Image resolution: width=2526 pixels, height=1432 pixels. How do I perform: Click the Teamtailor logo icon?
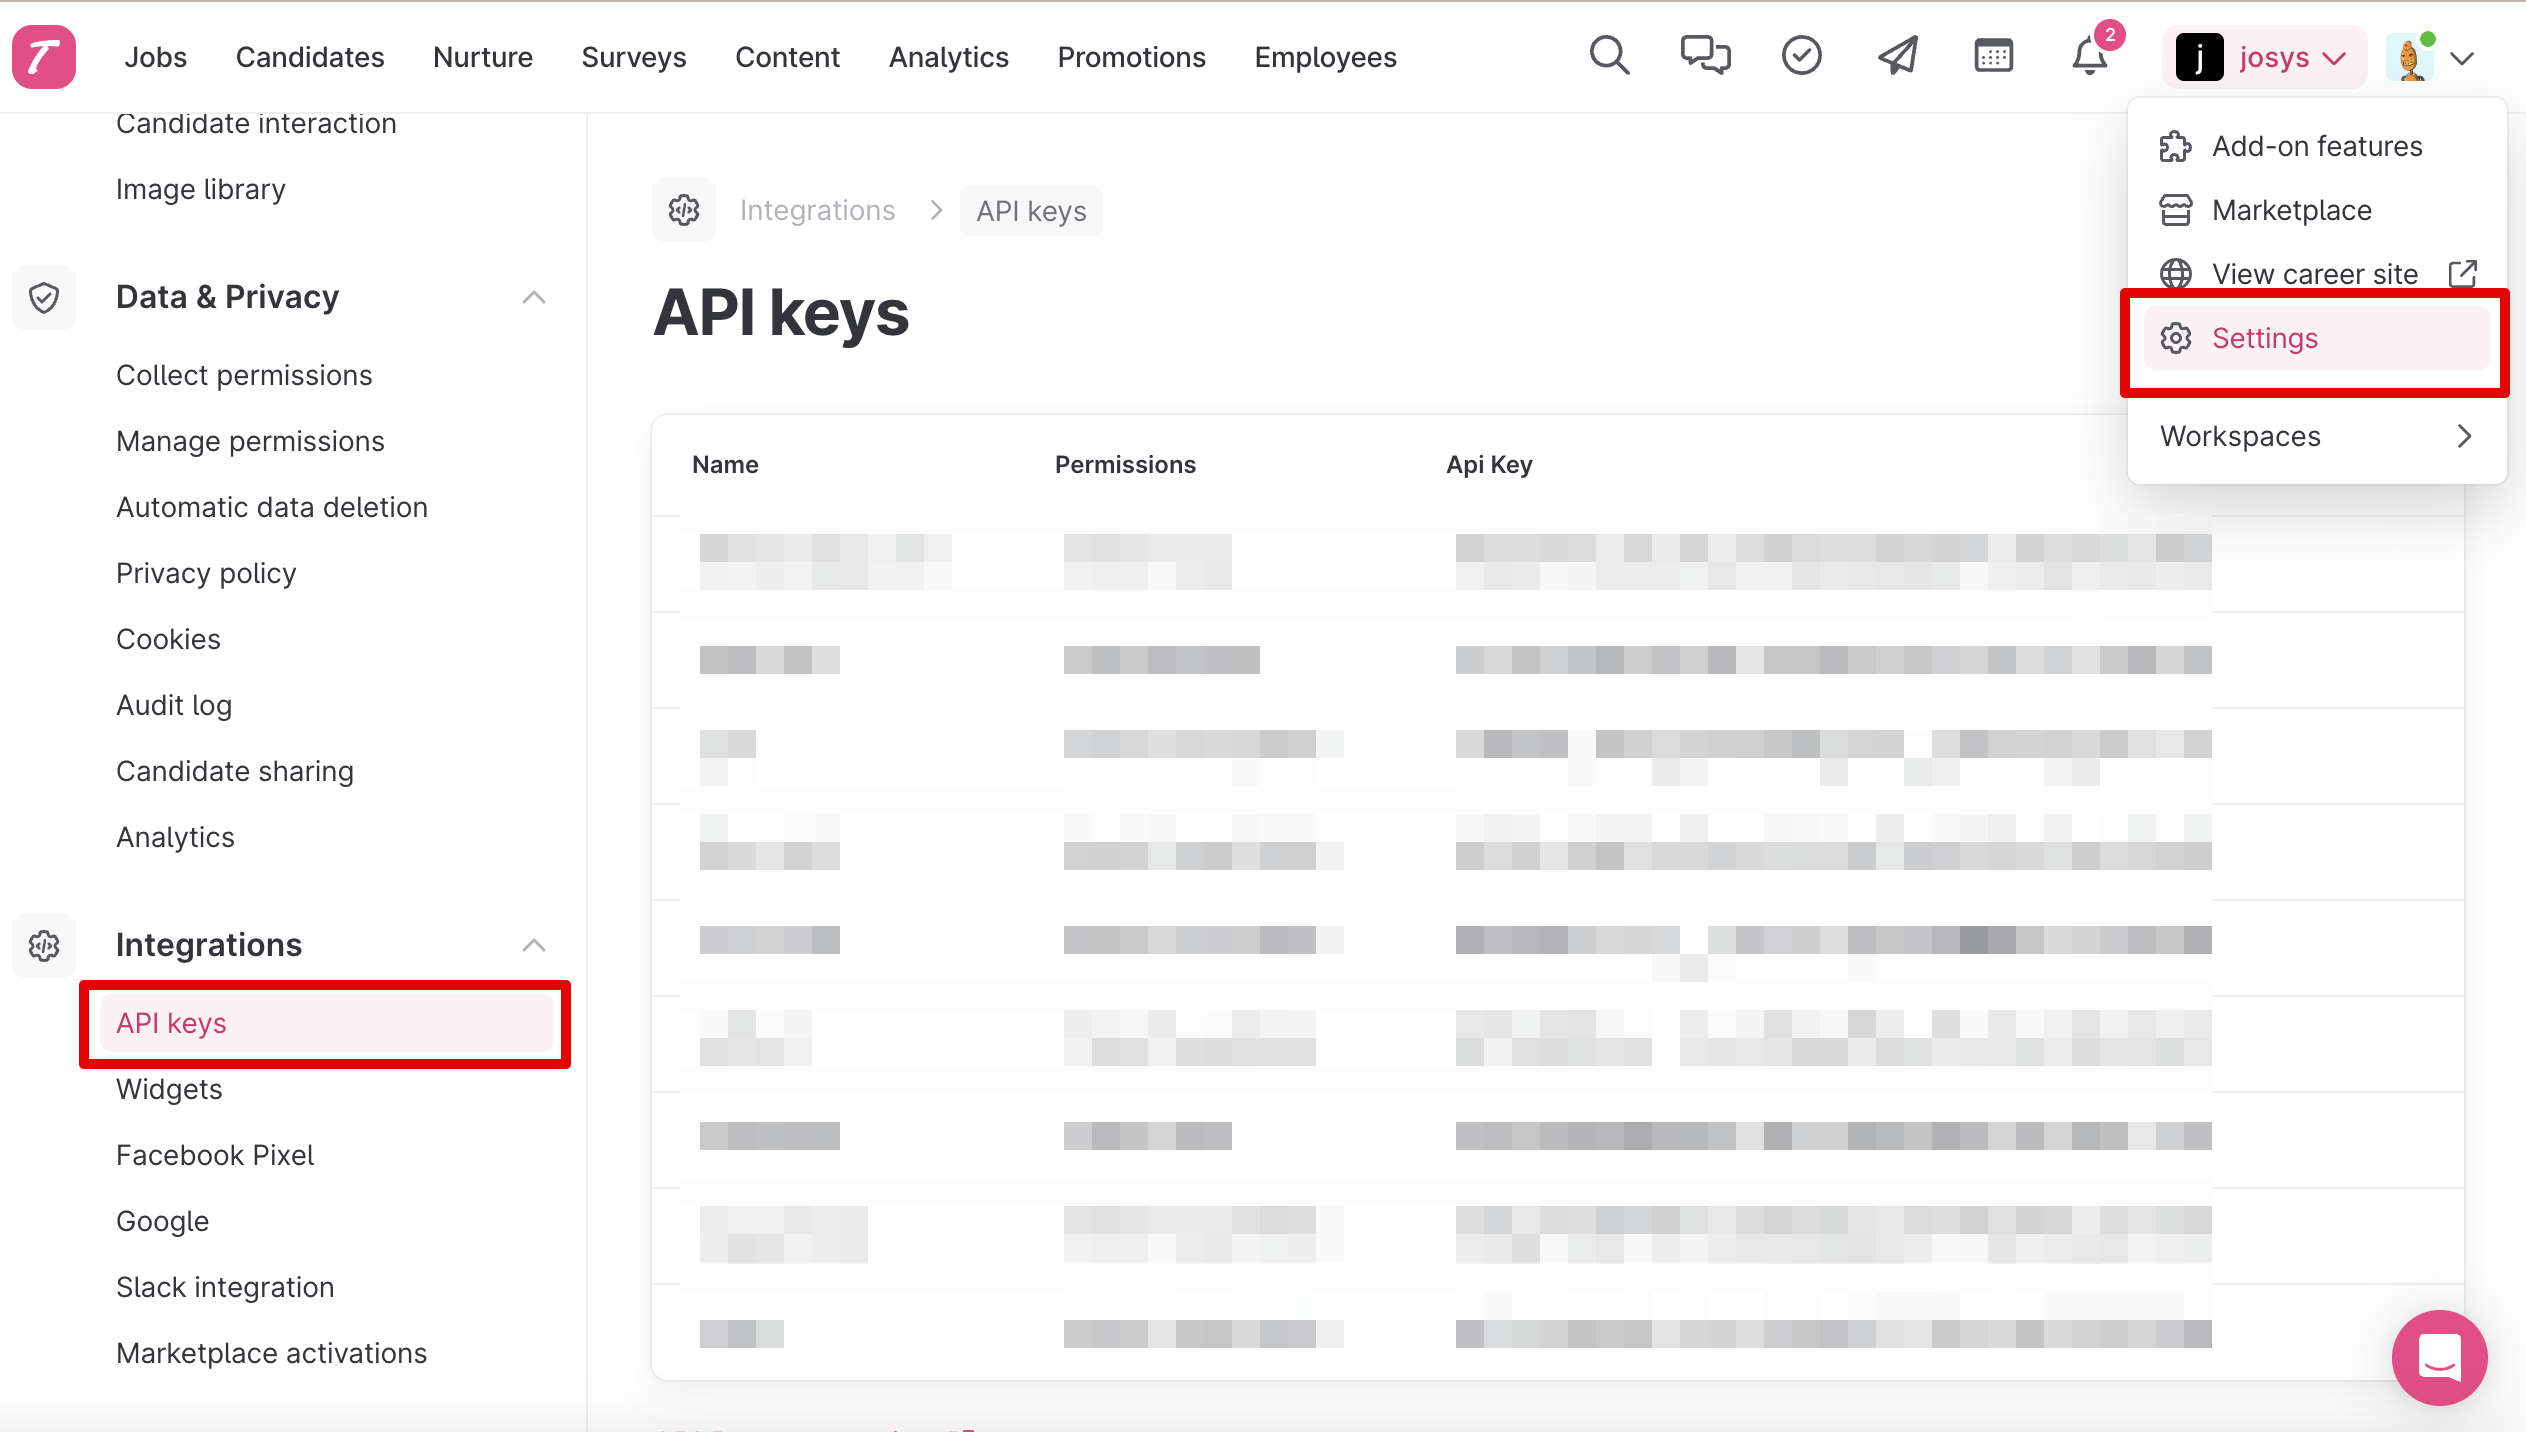point(43,57)
